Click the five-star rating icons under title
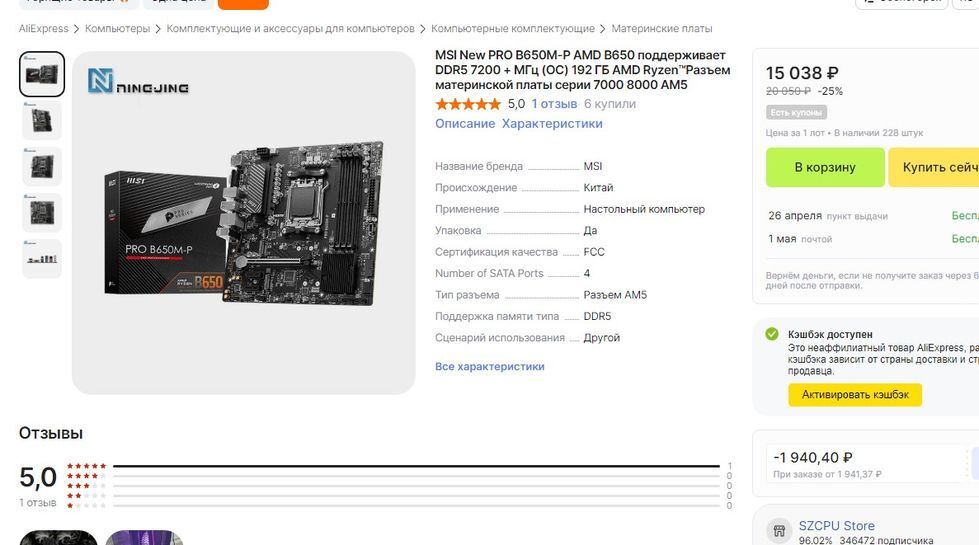 [x=468, y=104]
